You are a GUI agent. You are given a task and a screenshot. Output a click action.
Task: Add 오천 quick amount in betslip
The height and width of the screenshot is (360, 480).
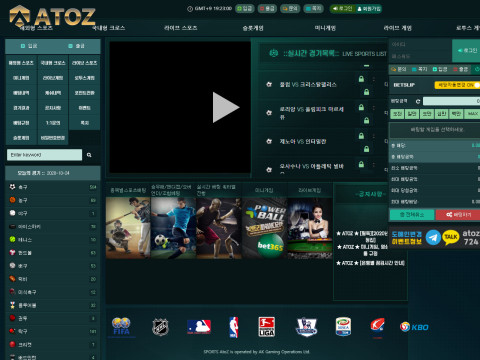point(397,114)
